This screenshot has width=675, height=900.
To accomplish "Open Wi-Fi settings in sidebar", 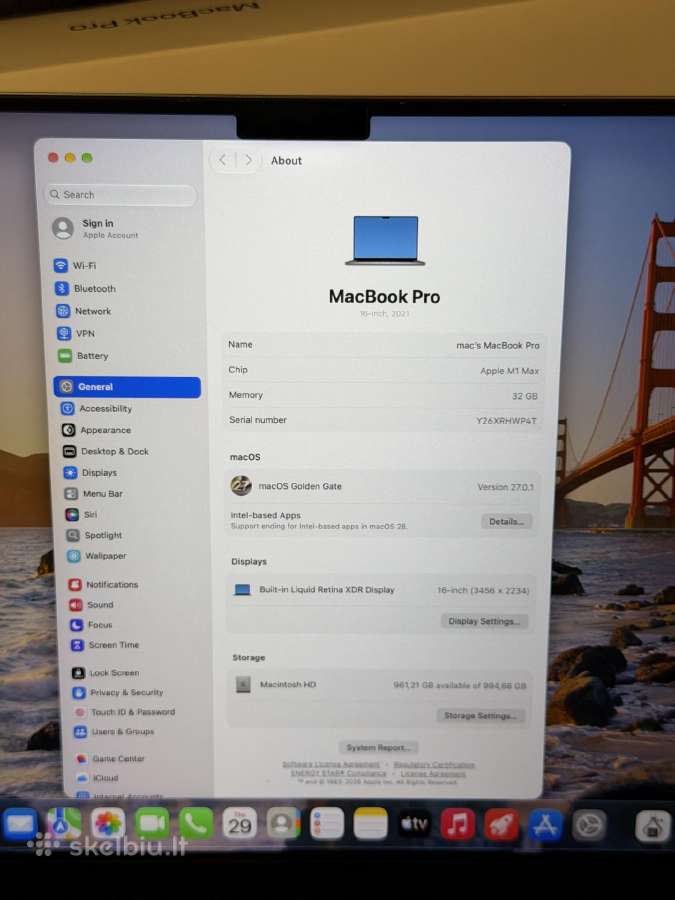I will point(75,266).
